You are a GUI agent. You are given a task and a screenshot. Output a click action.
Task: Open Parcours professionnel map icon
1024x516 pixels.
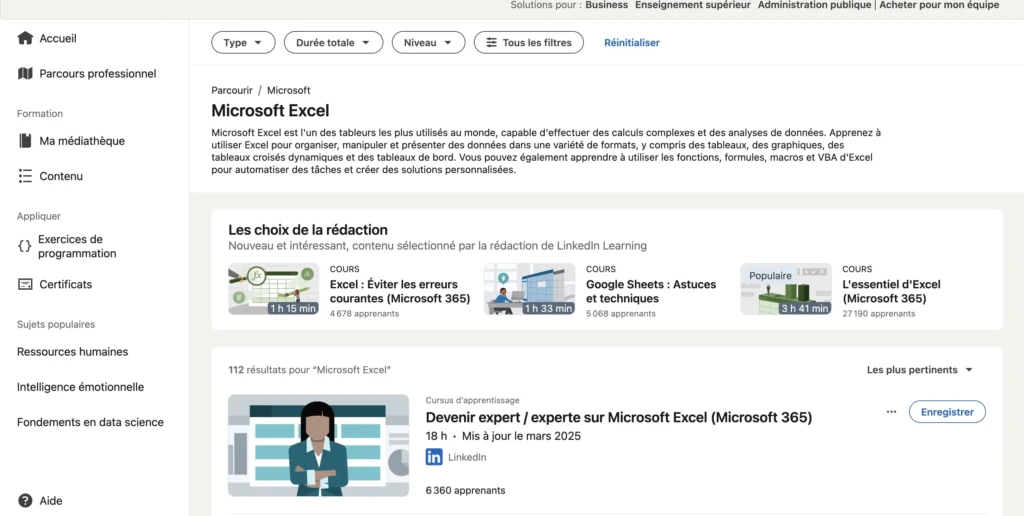pos(25,73)
